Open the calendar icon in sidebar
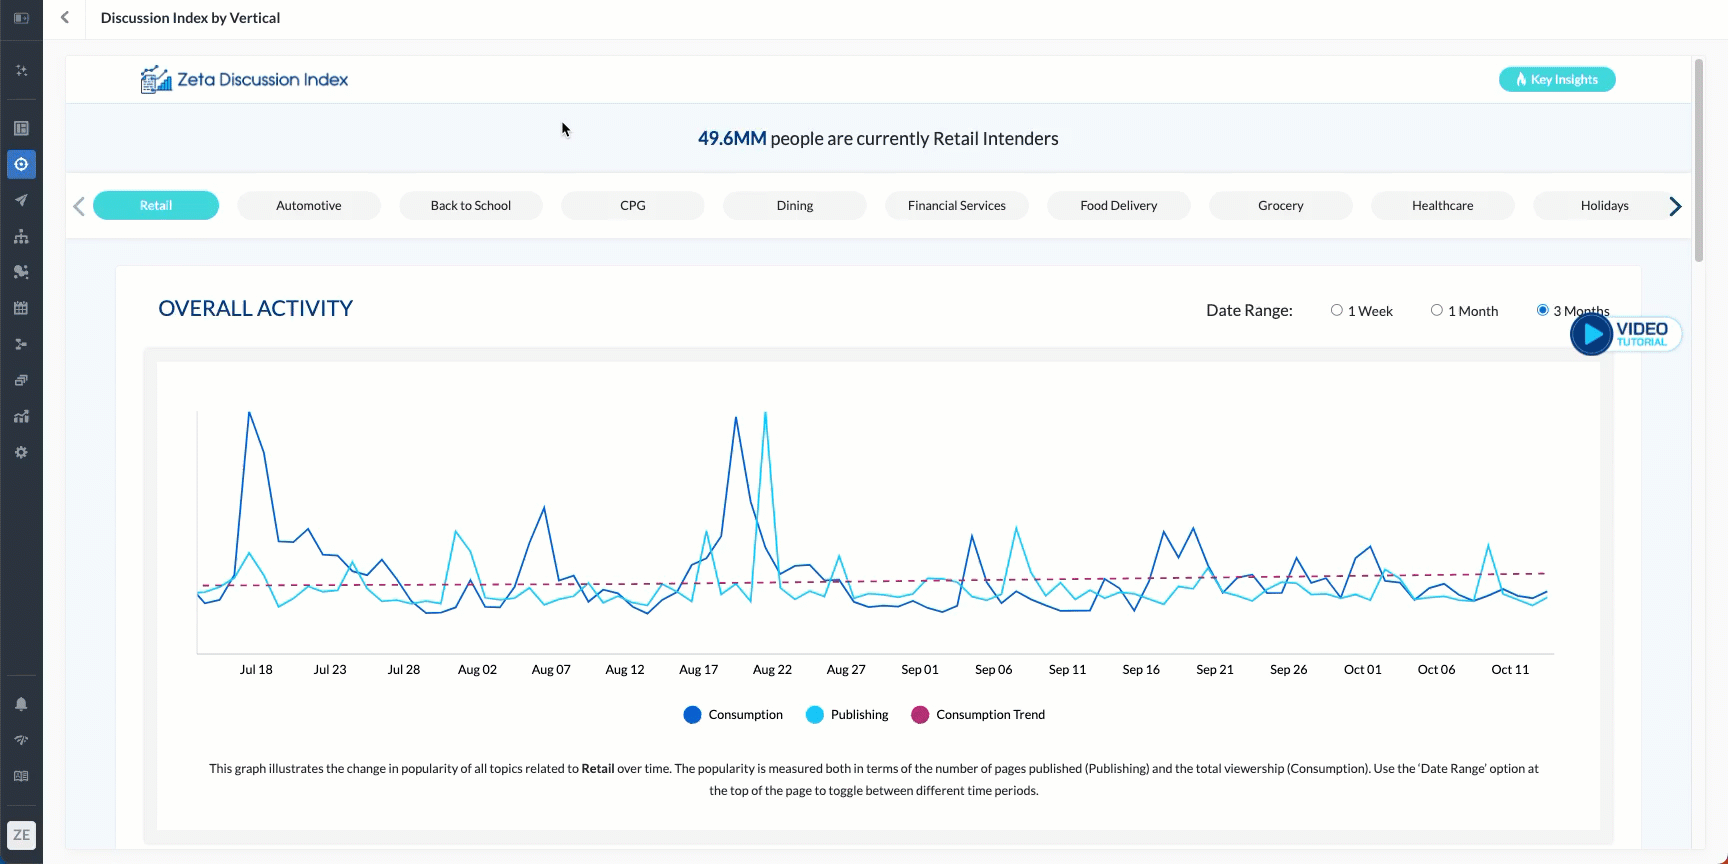Viewport: 1728px width, 864px height. click(21, 308)
